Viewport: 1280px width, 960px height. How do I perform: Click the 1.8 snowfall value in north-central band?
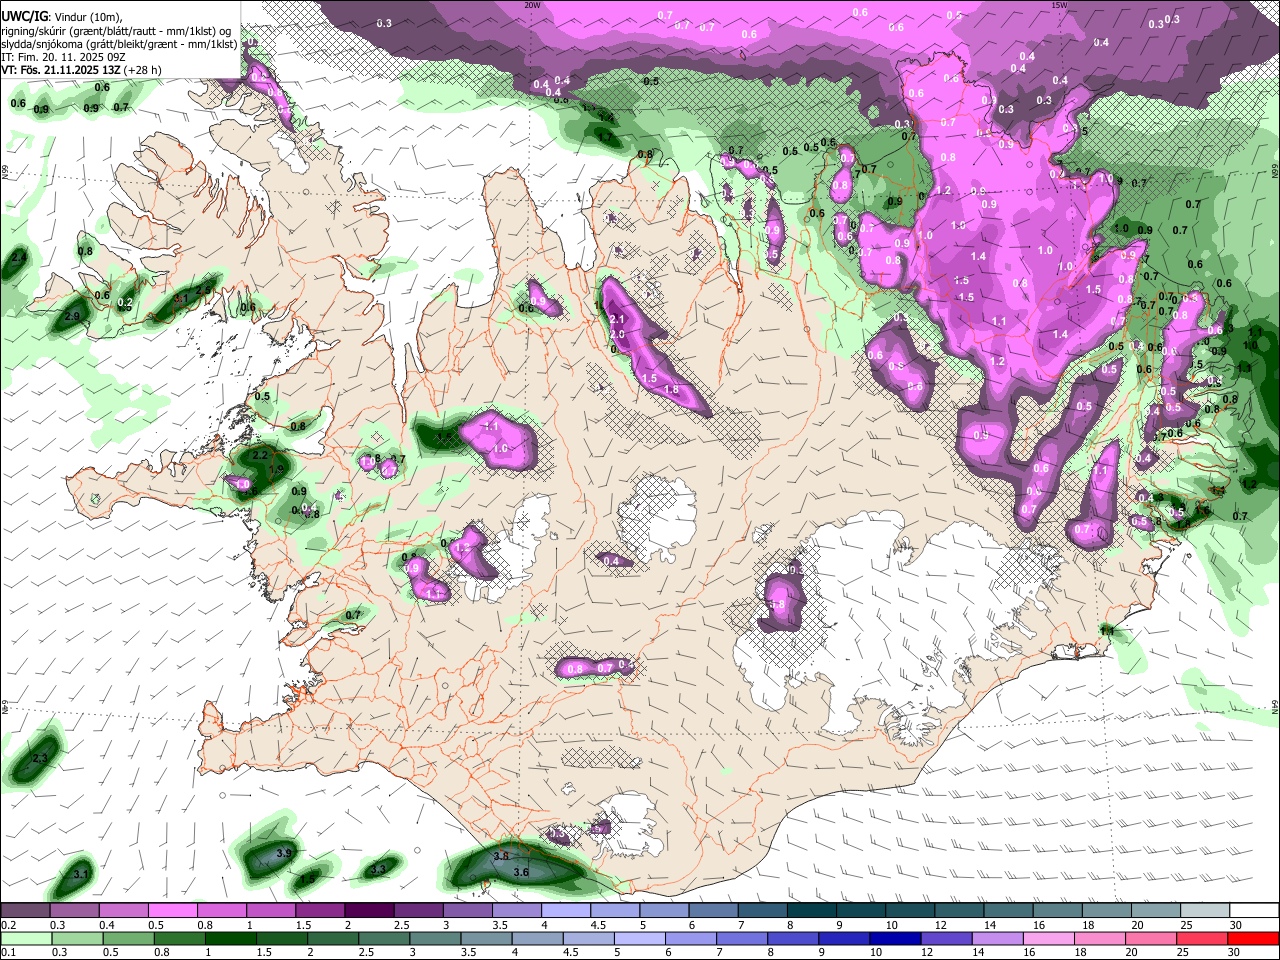(671, 389)
